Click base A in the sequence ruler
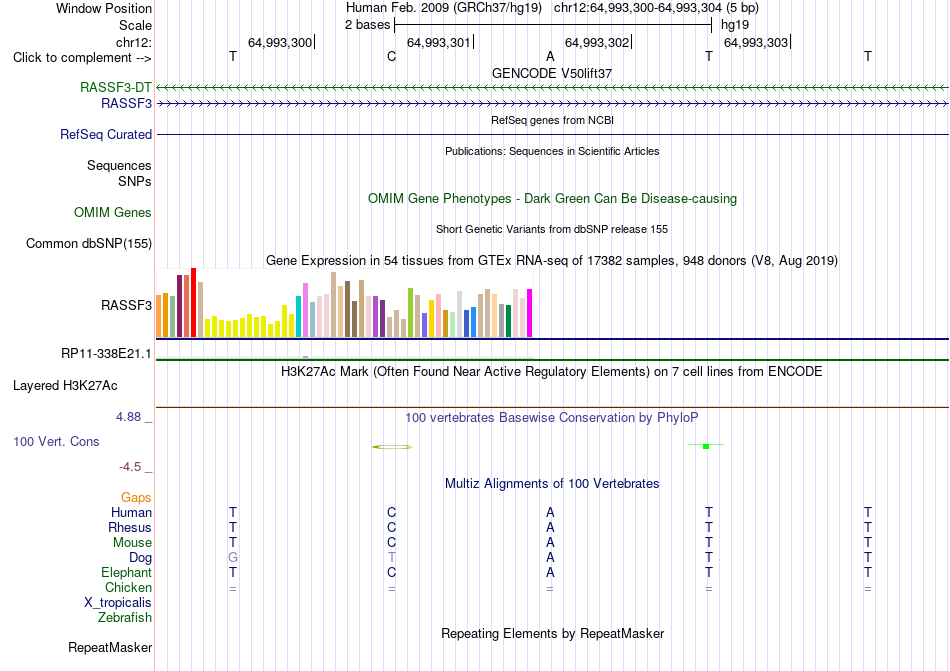The width and height of the screenshot is (950, 671). (x=550, y=57)
